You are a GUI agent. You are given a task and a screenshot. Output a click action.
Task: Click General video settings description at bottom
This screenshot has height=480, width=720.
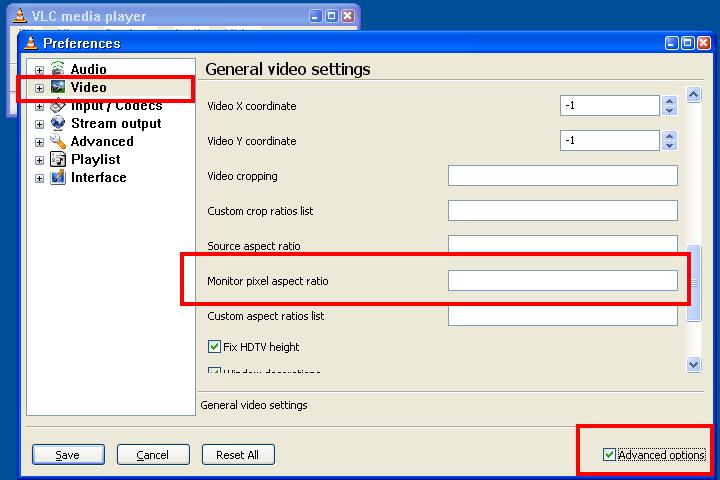point(254,405)
